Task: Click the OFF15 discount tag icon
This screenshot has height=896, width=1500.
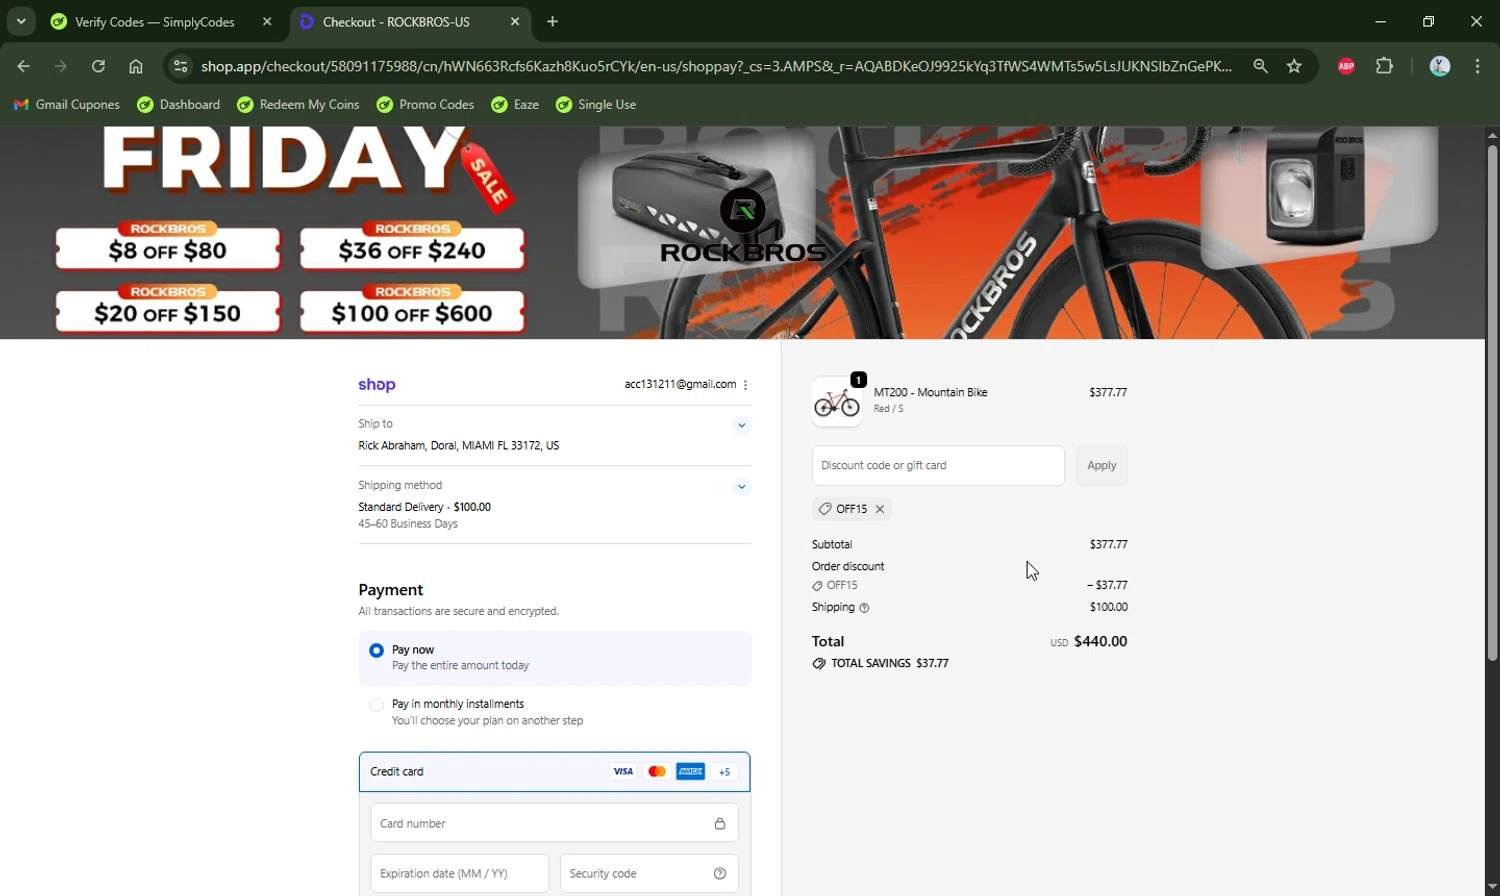Action: click(x=825, y=509)
